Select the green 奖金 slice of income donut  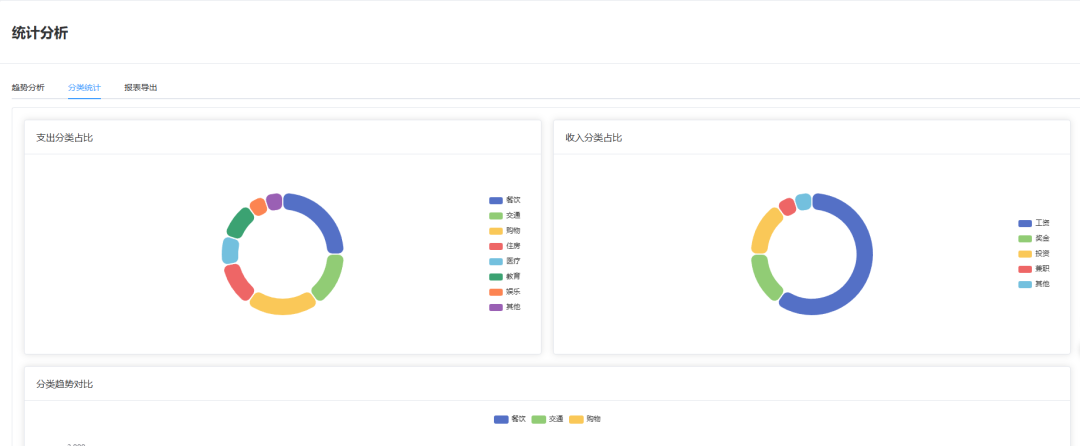tap(766, 277)
